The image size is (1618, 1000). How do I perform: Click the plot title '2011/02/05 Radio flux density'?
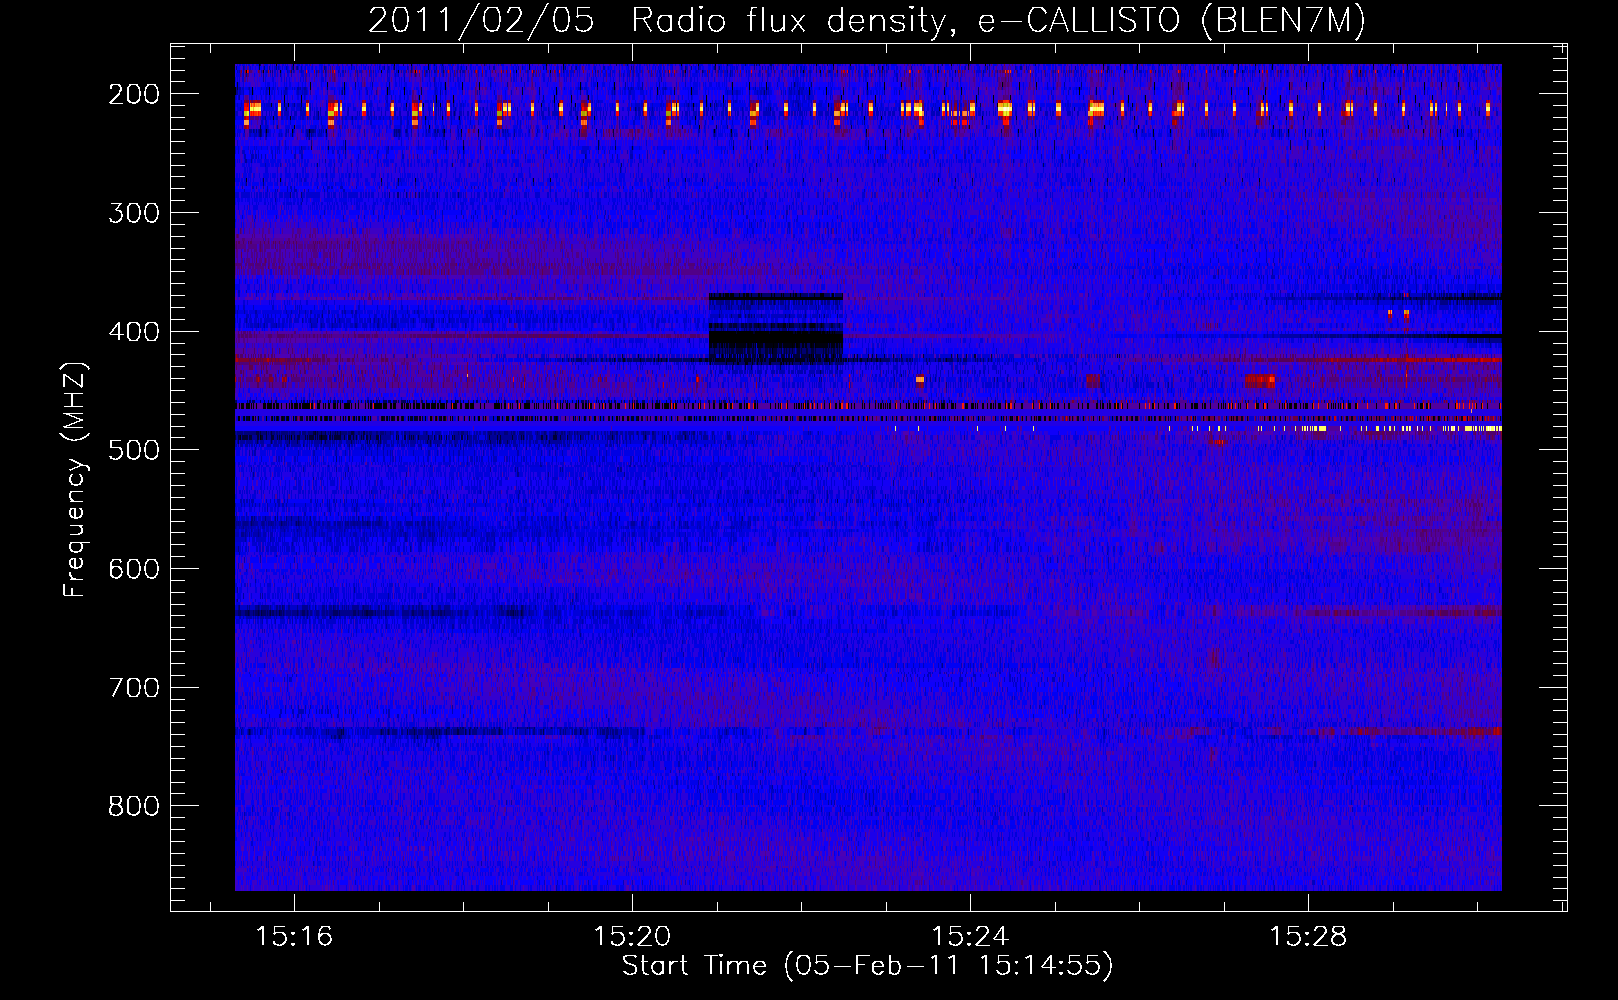click(866, 20)
